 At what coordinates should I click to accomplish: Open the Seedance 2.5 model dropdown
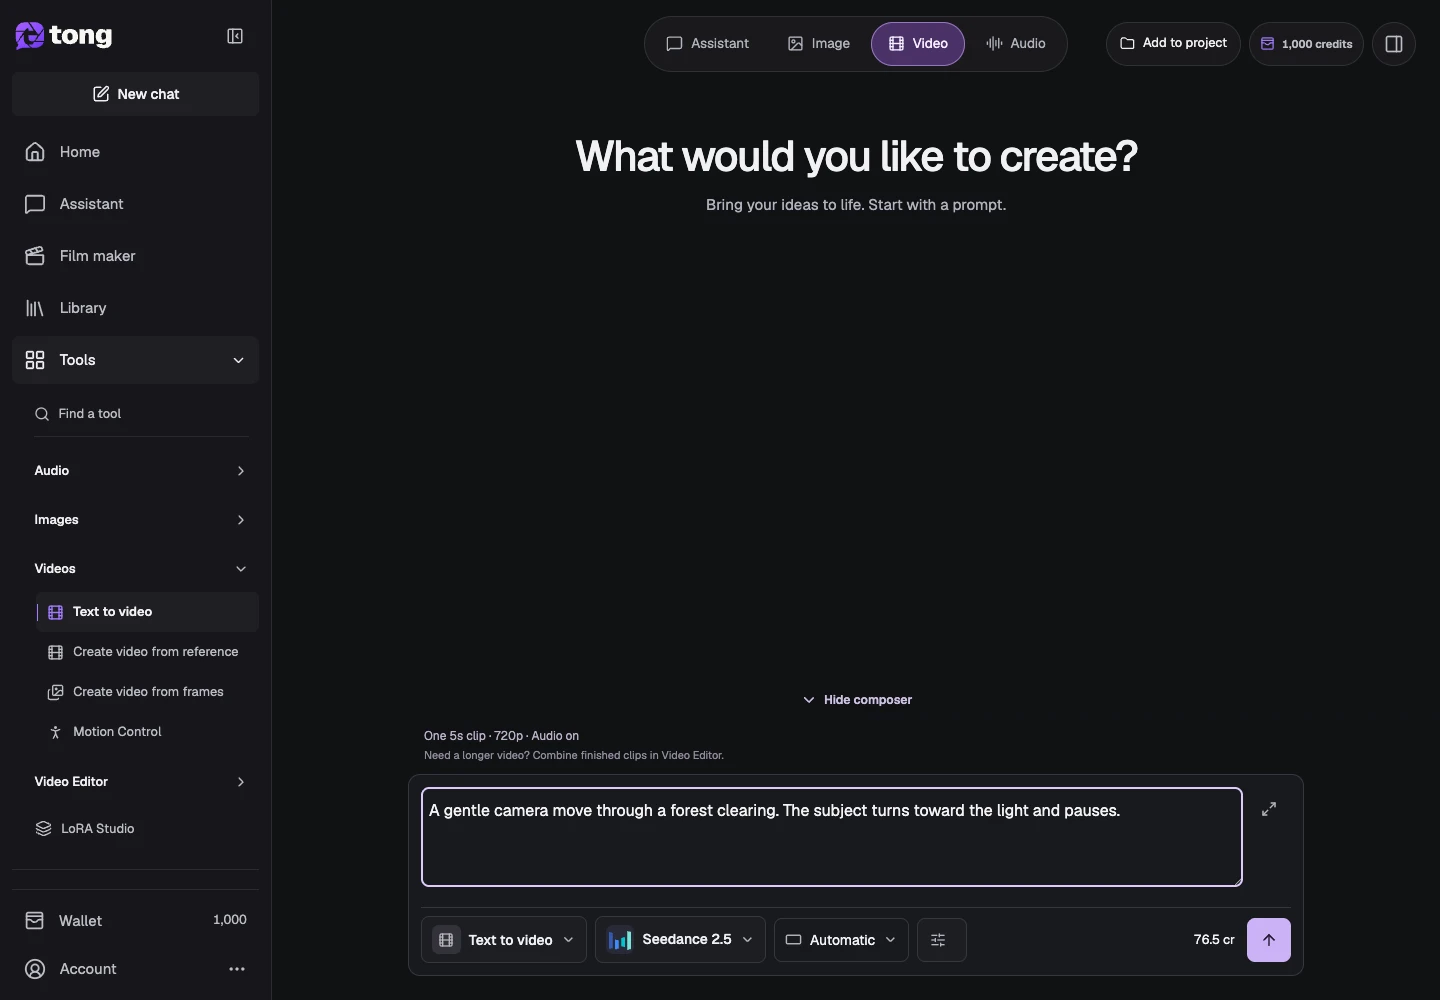point(680,940)
